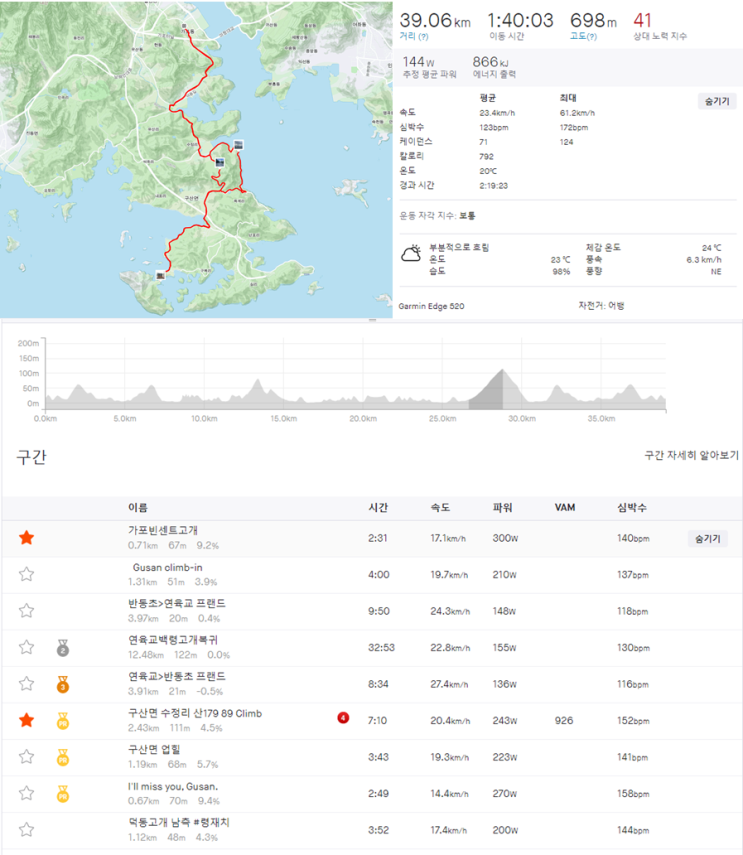Click the 1:40:03 moving time value

pyautogui.click(x=520, y=21)
